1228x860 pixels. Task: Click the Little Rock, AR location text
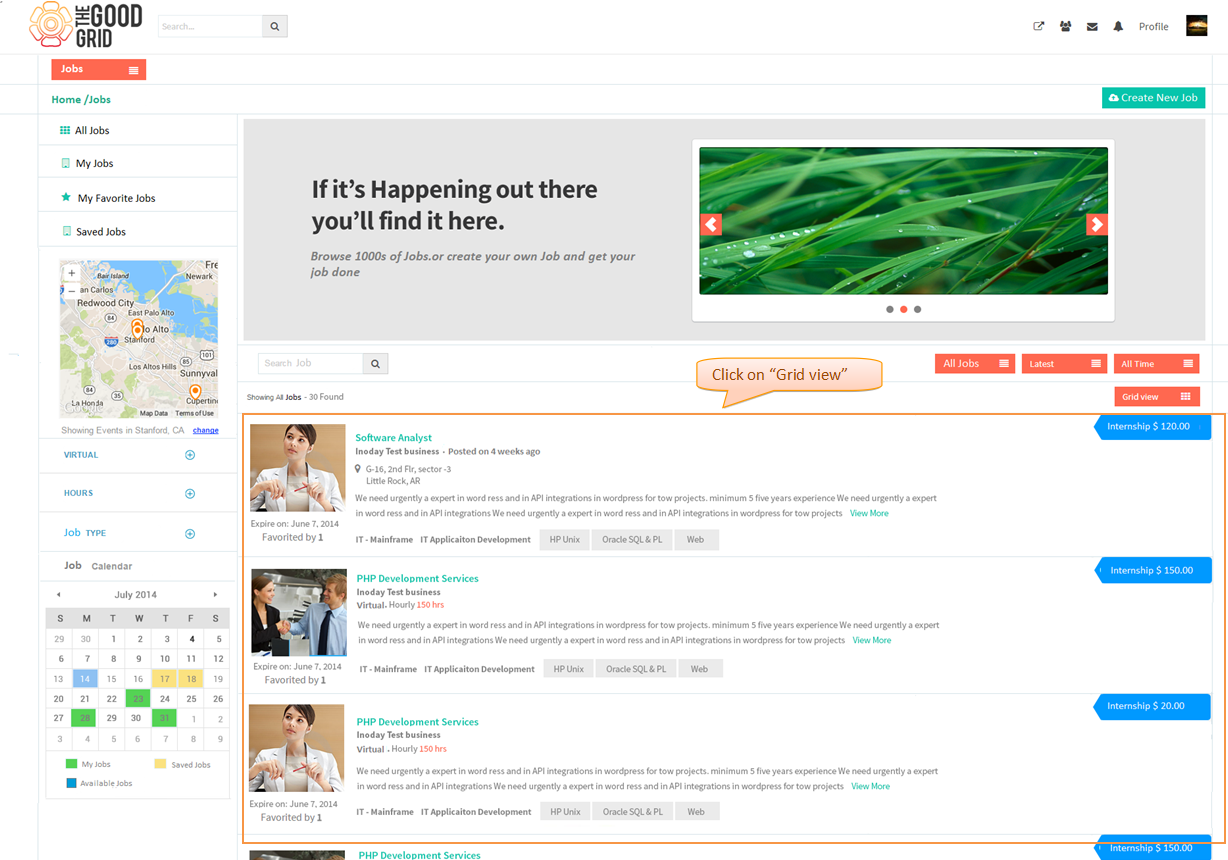(393, 481)
